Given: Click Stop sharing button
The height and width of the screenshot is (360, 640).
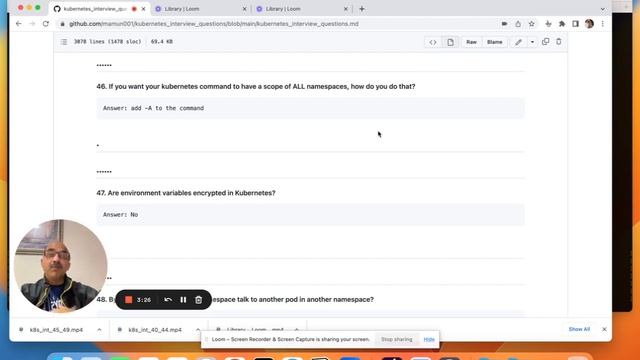Looking at the screenshot, I should [x=396, y=339].
